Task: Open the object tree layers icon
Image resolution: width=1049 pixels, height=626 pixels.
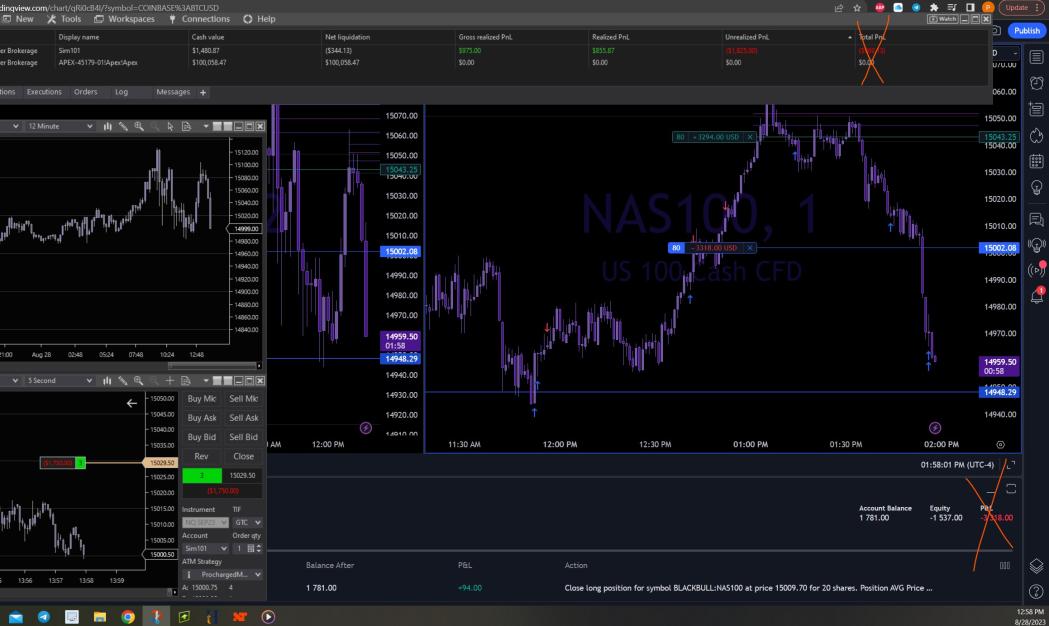Action: tap(1035, 566)
